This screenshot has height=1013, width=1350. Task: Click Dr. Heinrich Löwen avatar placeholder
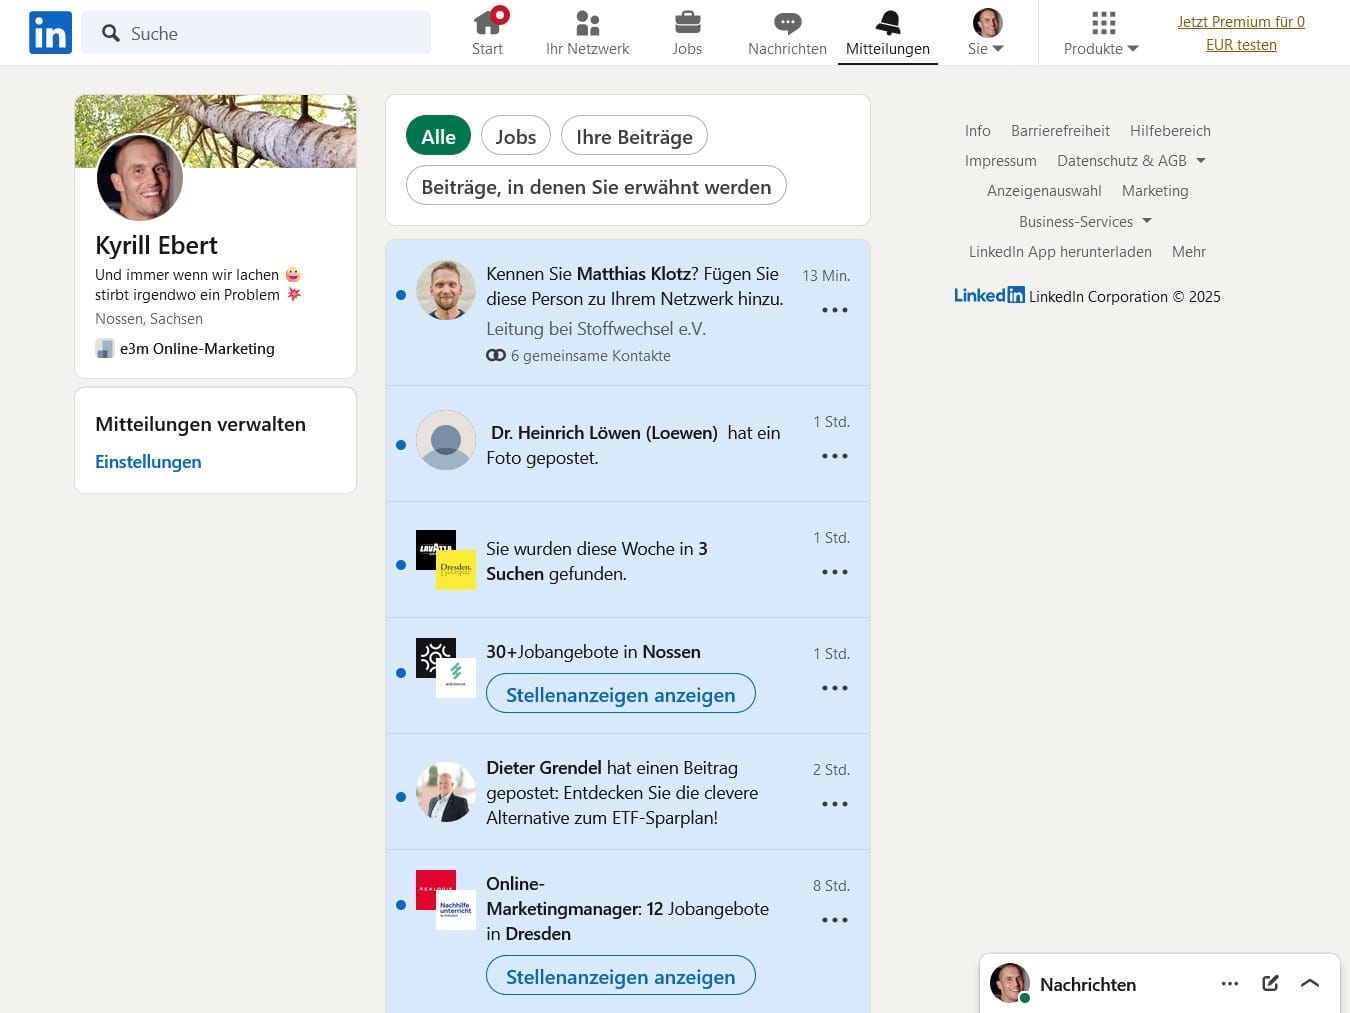tap(446, 440)
